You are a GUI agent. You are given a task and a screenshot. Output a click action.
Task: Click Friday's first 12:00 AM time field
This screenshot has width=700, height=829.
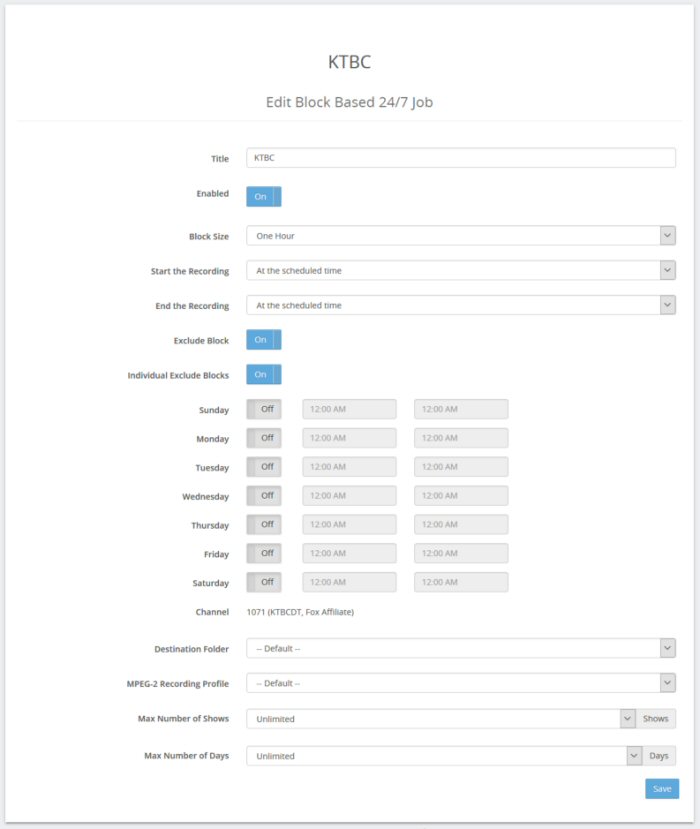coord(349,553)
